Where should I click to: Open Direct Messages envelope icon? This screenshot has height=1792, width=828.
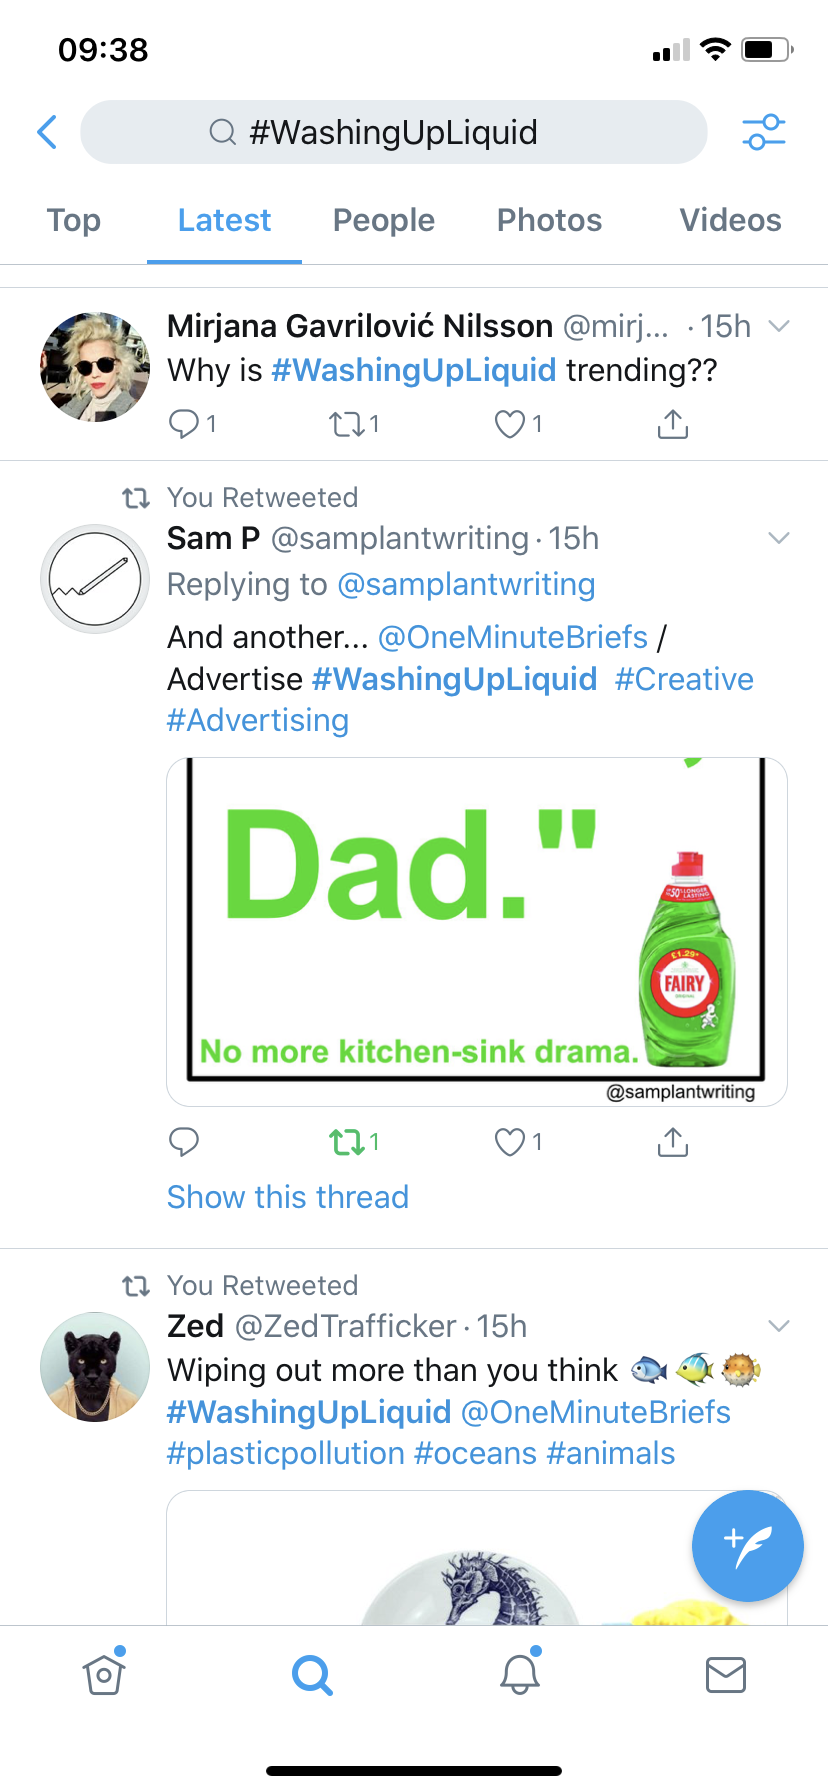pyautogui.click(x=725, y=1674)
